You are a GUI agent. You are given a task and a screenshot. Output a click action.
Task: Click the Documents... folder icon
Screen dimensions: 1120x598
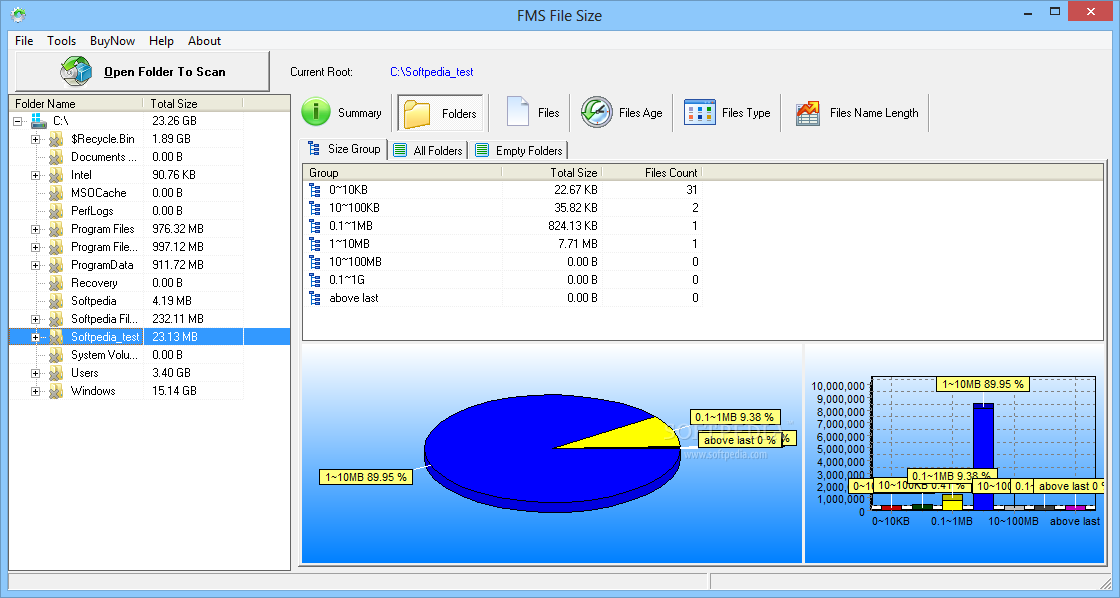coord(56,157)
